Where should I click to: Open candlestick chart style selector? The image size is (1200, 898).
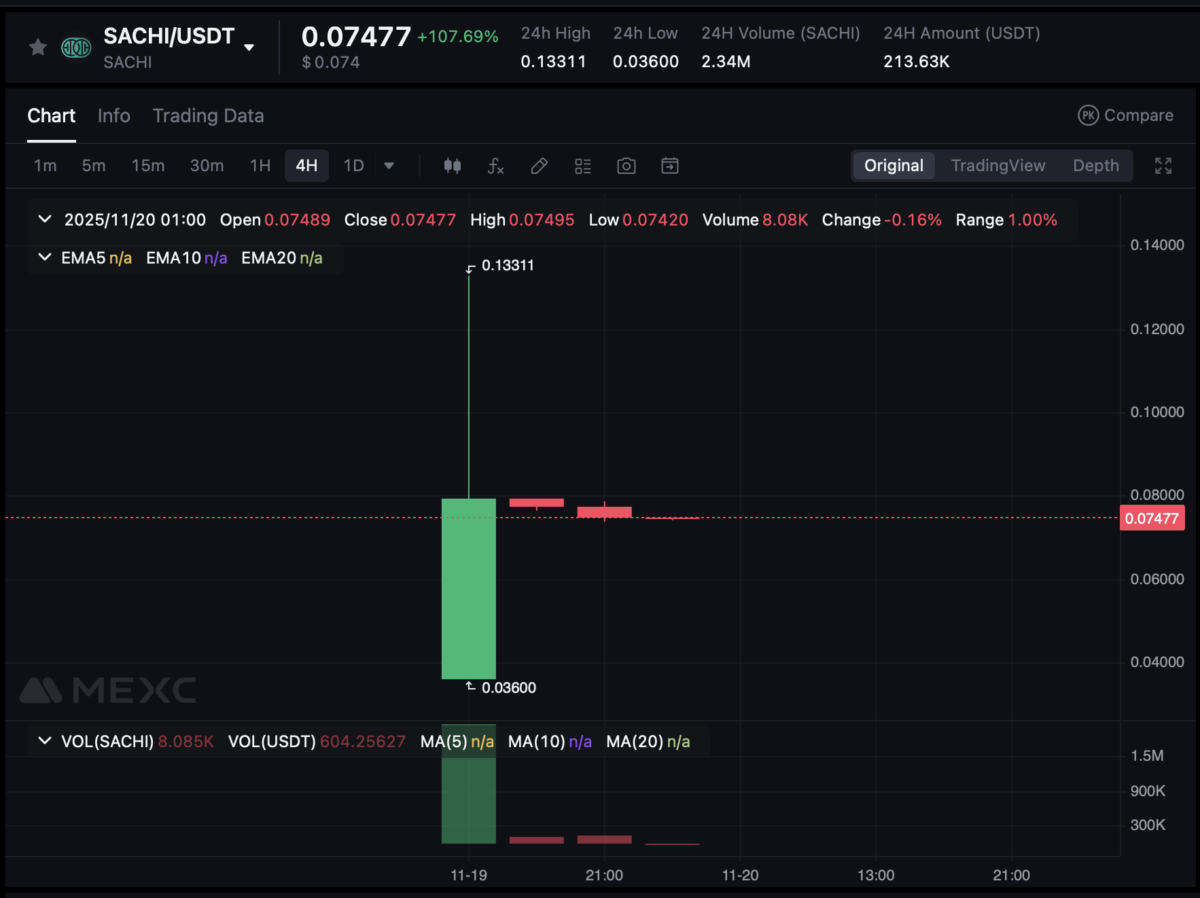pyautogui.click(x=452, y=166)
